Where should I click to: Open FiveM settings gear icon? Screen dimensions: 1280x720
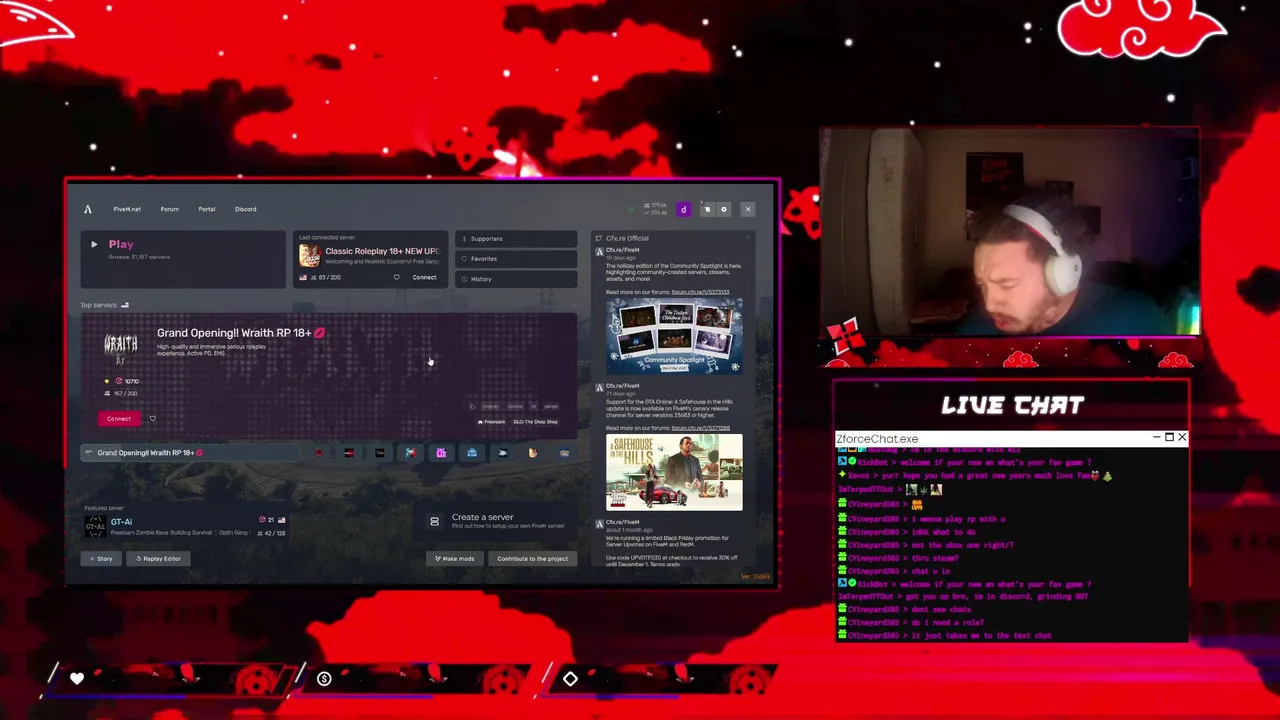pos(724,209)
